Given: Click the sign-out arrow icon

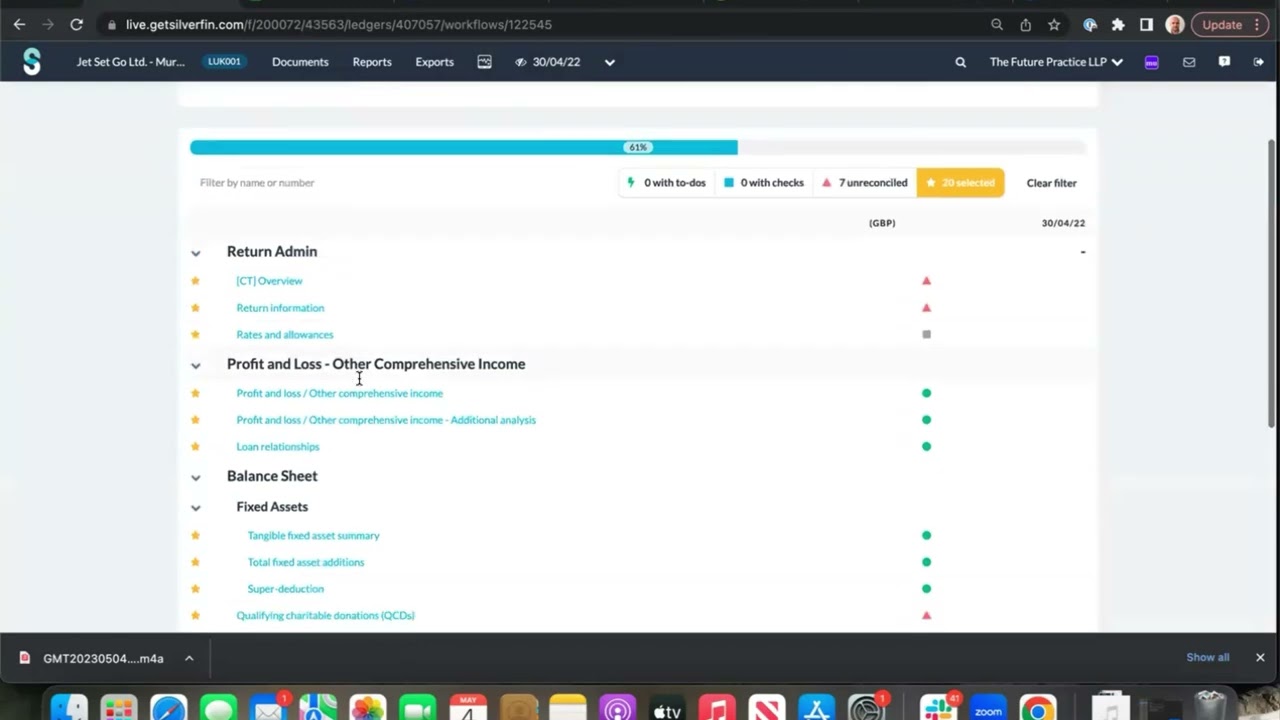Looking at the screenshot, I should click(x=1258, y=62).
